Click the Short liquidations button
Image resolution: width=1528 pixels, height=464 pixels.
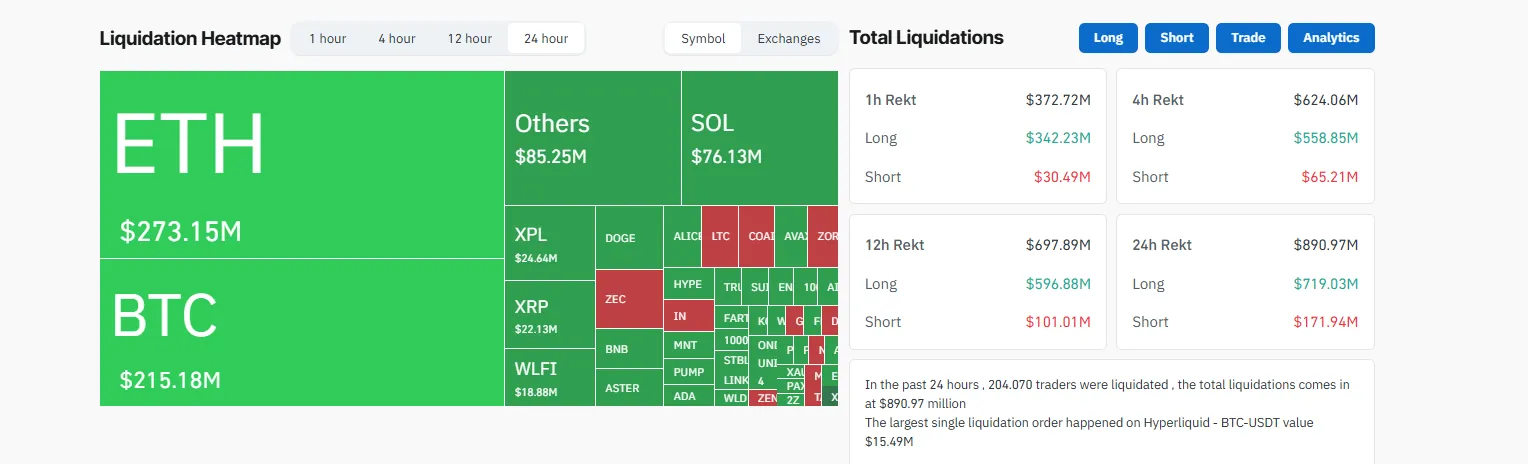pos(1176,38)
